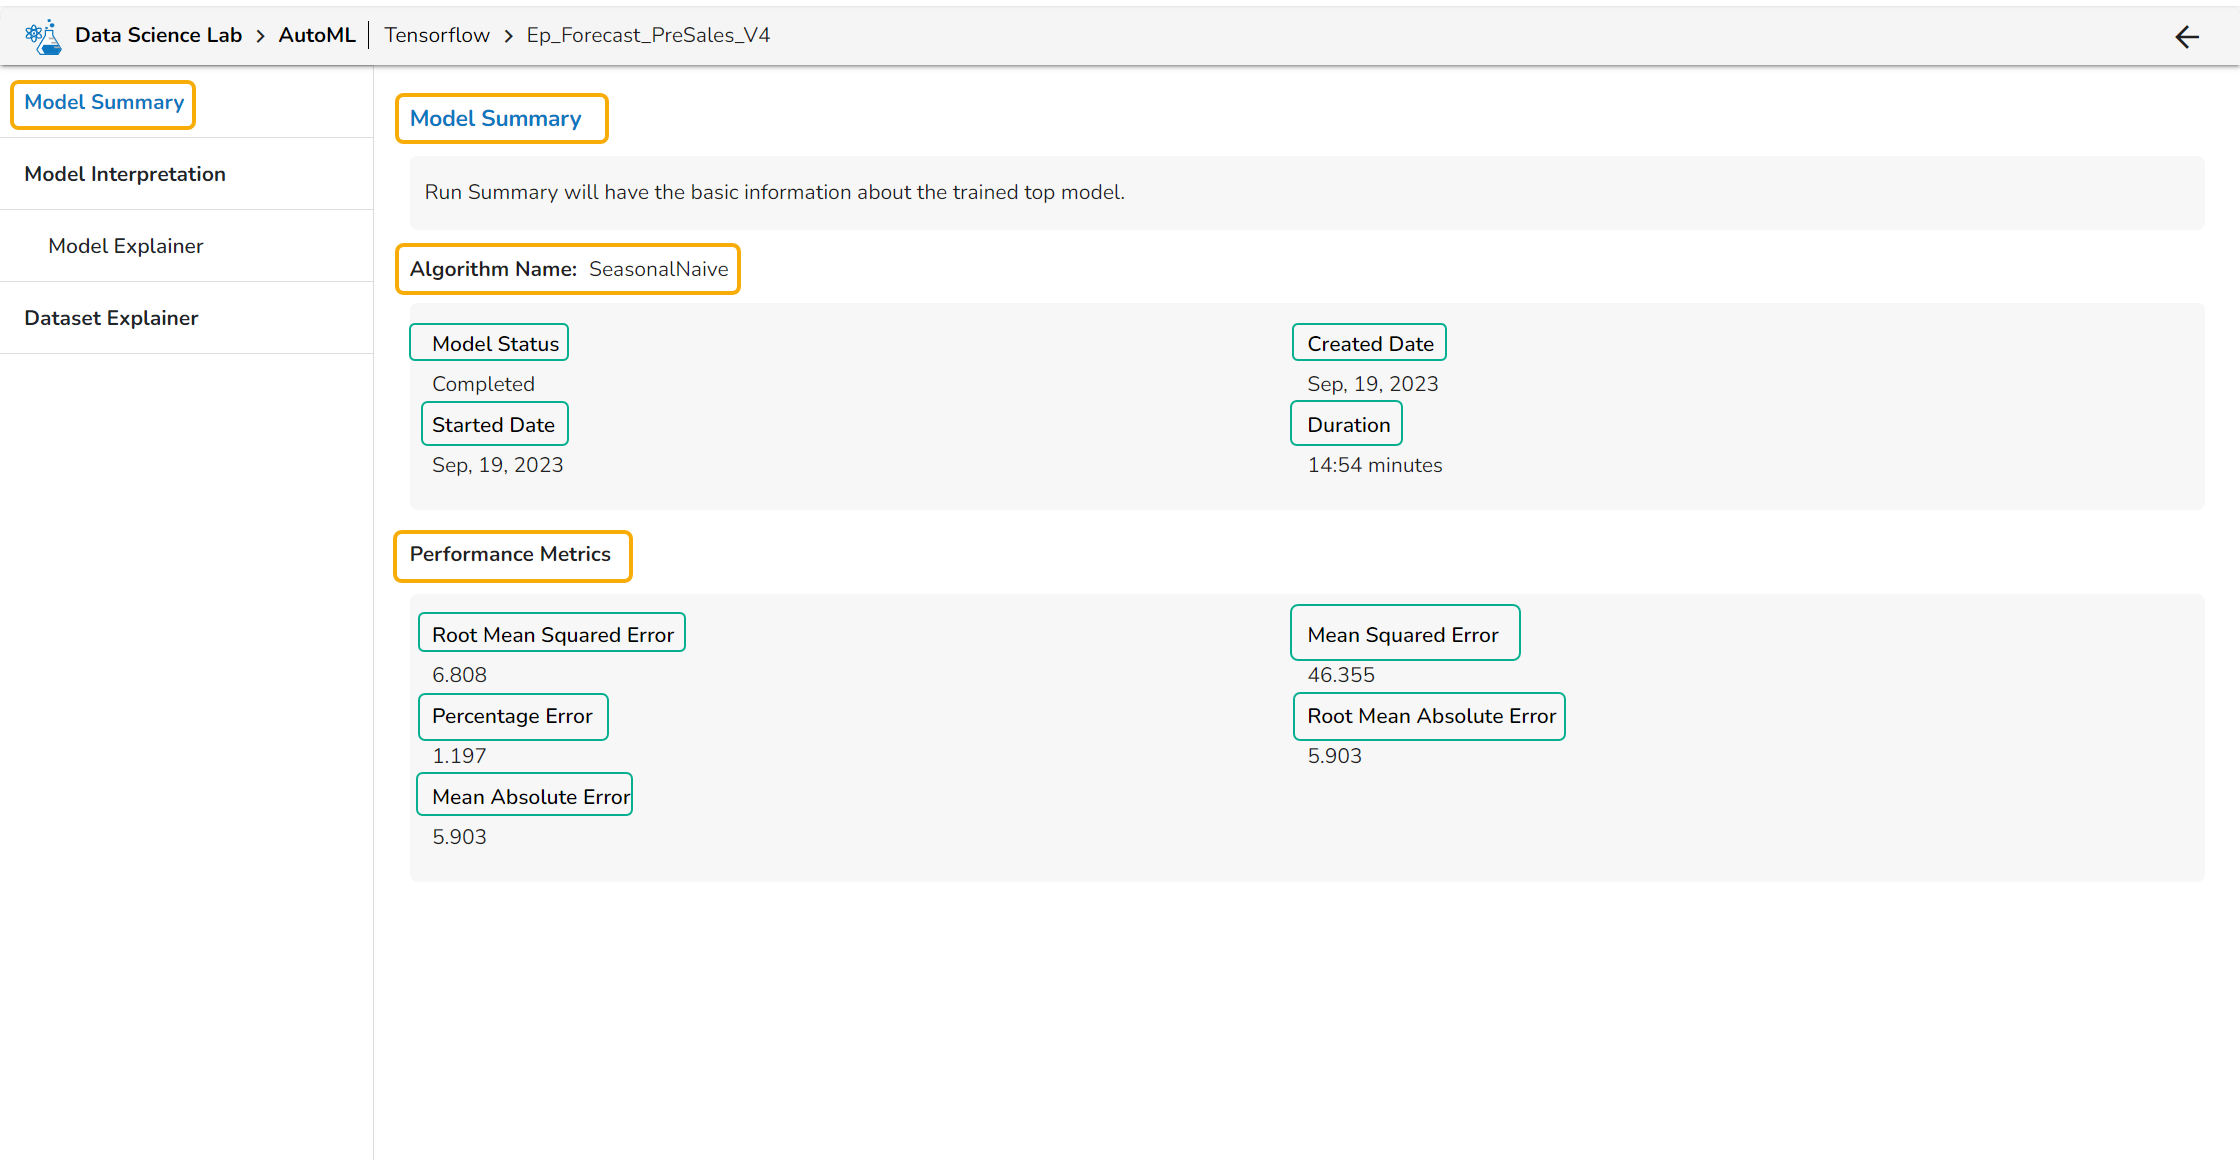The image size is (2240, 1166).
Task: Click the Data Science Lab flask icon
Action: coord(44,34)
